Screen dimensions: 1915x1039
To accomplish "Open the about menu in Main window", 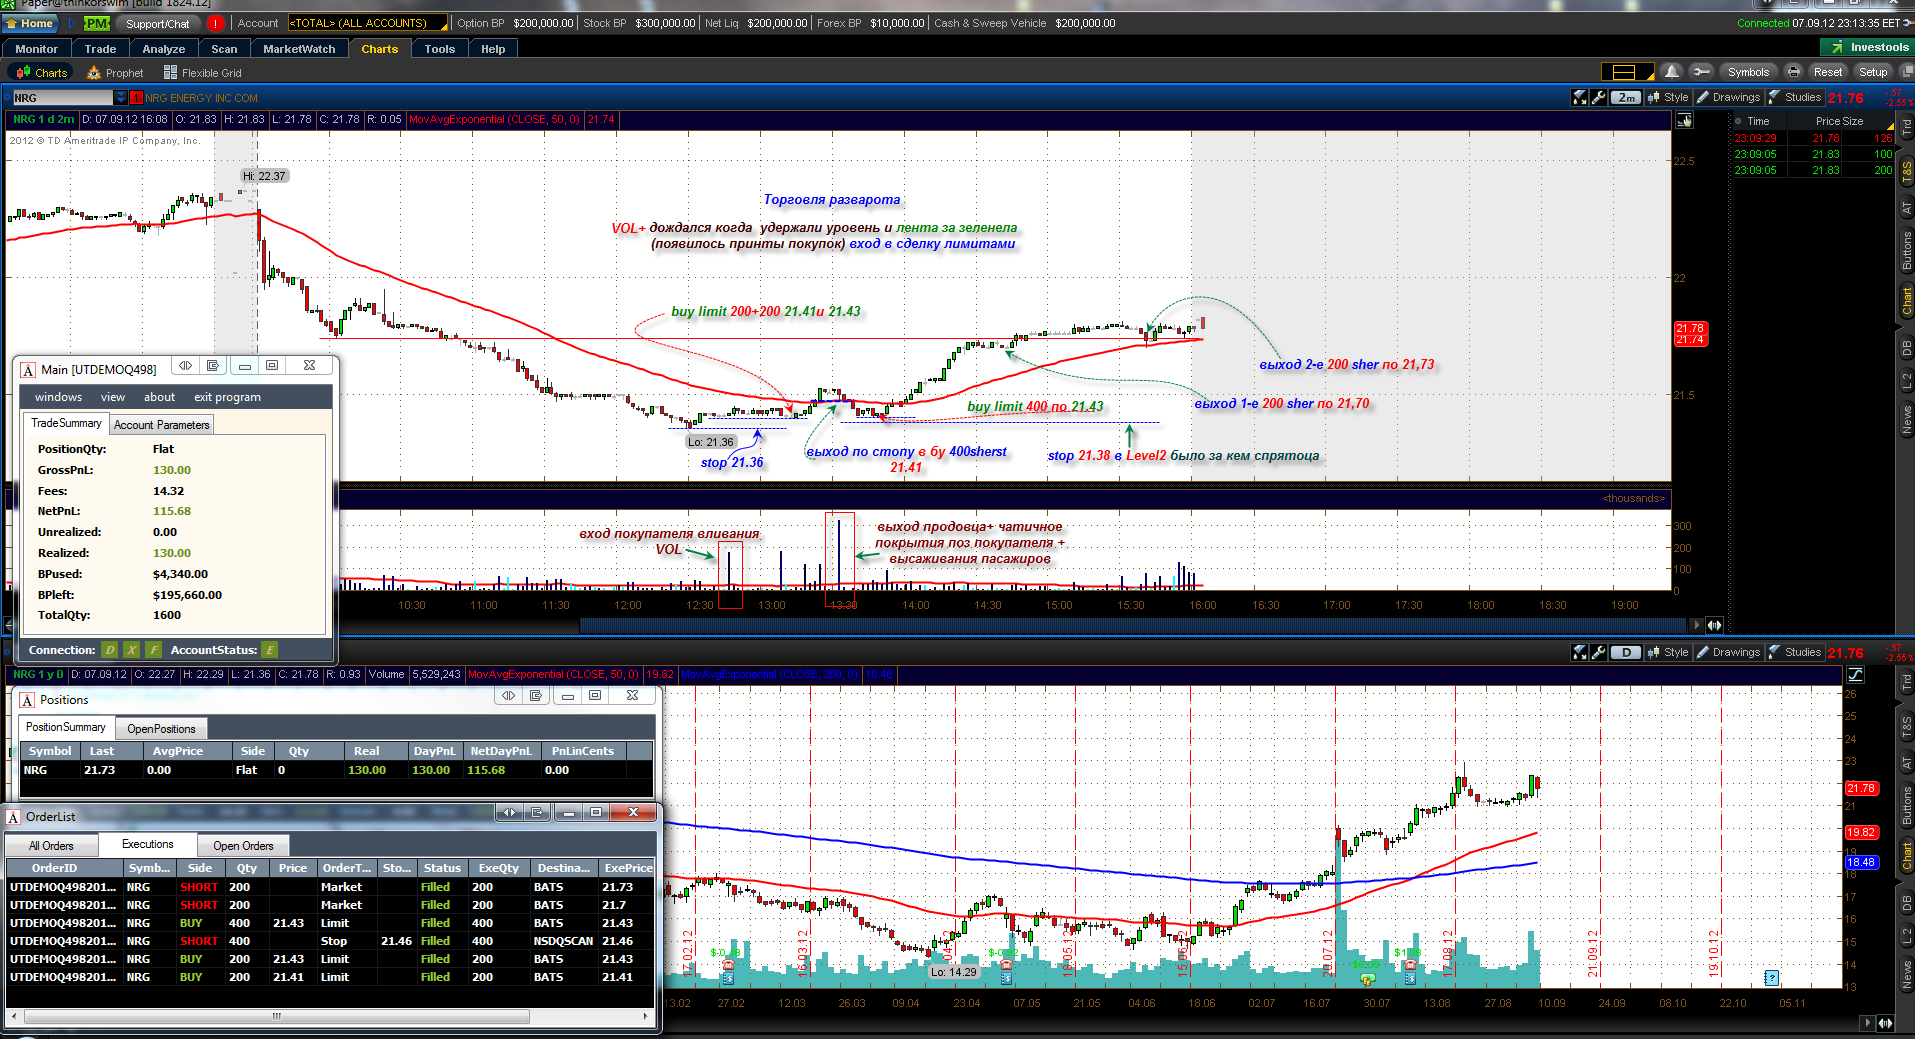I will tap(159, 397).
